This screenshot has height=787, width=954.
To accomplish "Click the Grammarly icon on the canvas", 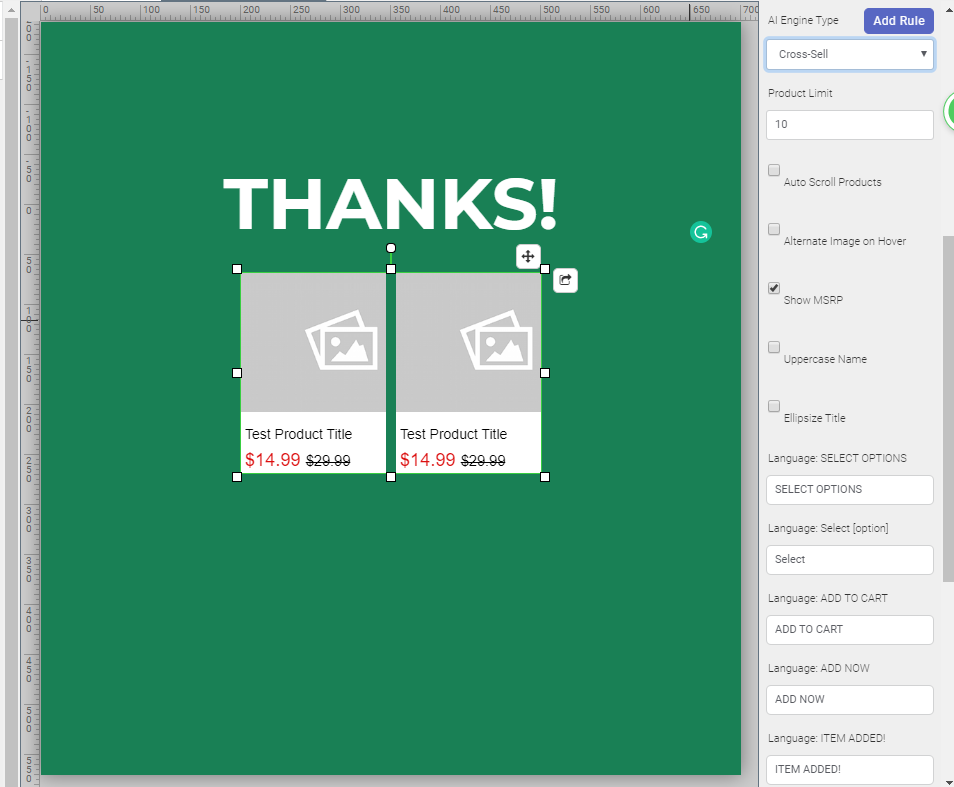I will pyautogui.click(x=700, y=232).
